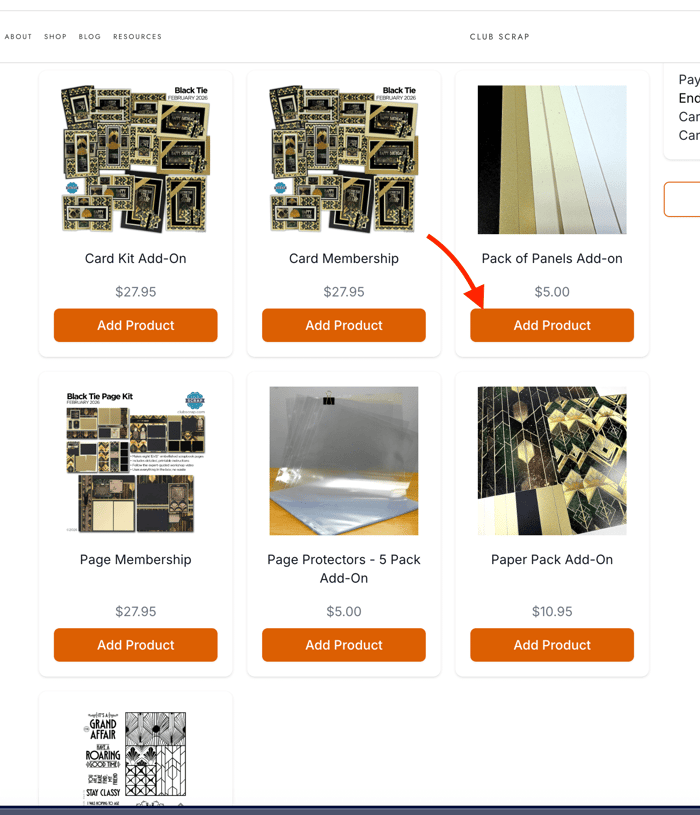View the Black Tie Page Kit image
Screen dimensions: 700x815
click(x=136, y=461)
